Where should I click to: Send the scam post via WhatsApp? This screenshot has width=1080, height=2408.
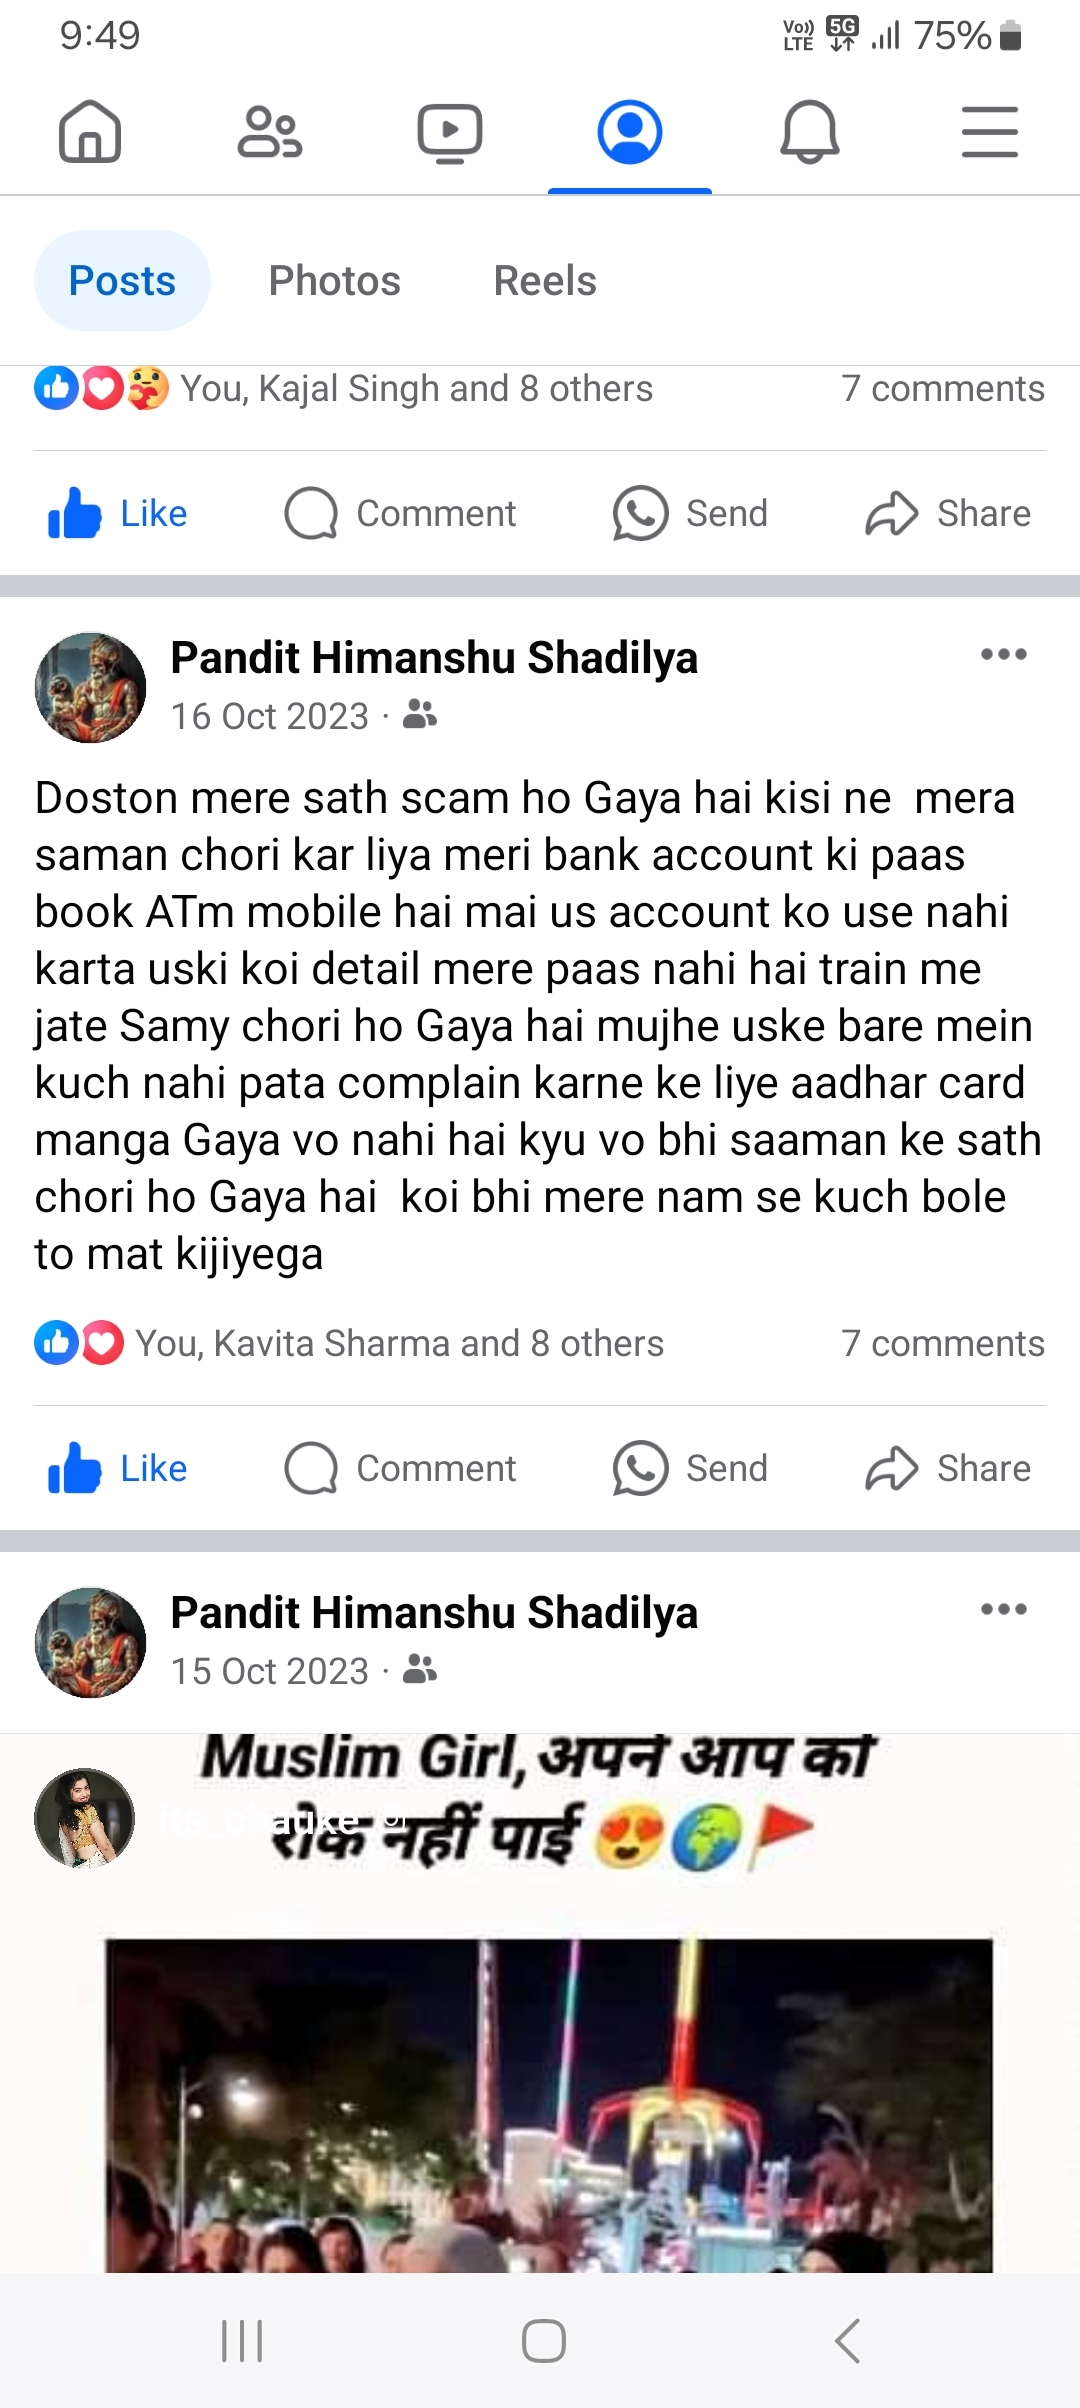[690, 1469]
